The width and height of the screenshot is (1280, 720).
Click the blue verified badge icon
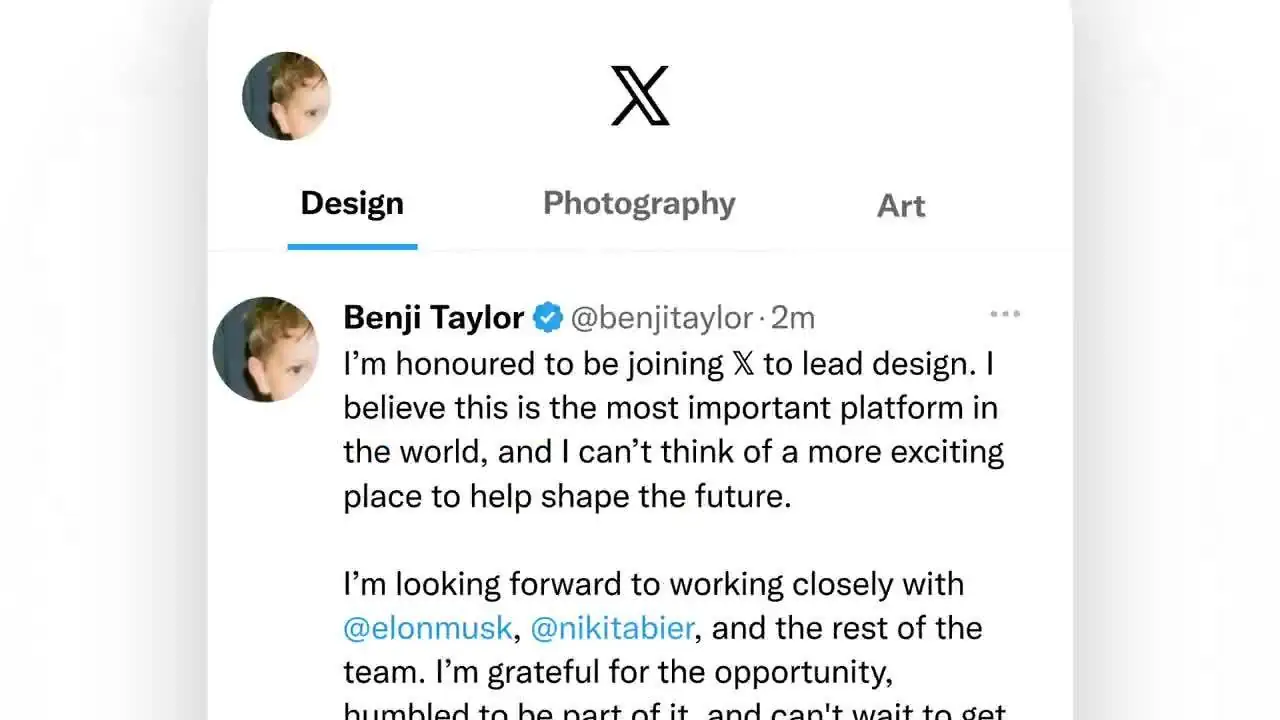548,318
